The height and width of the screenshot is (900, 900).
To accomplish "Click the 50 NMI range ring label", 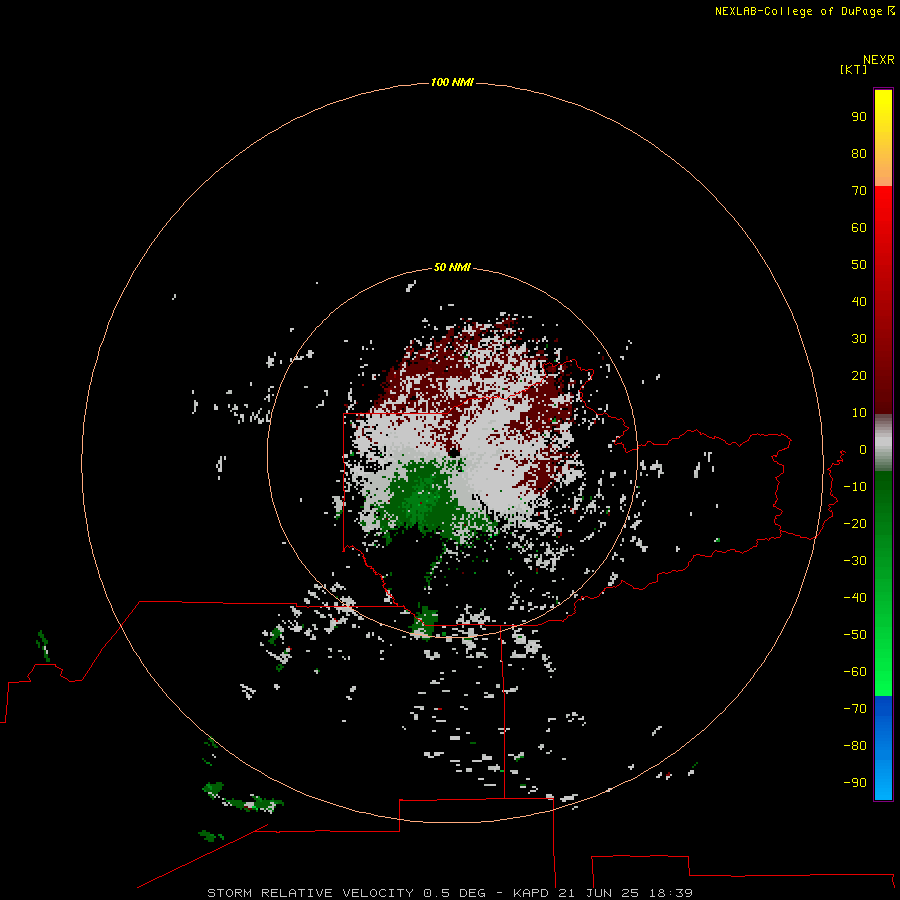I will pos(452,267).
